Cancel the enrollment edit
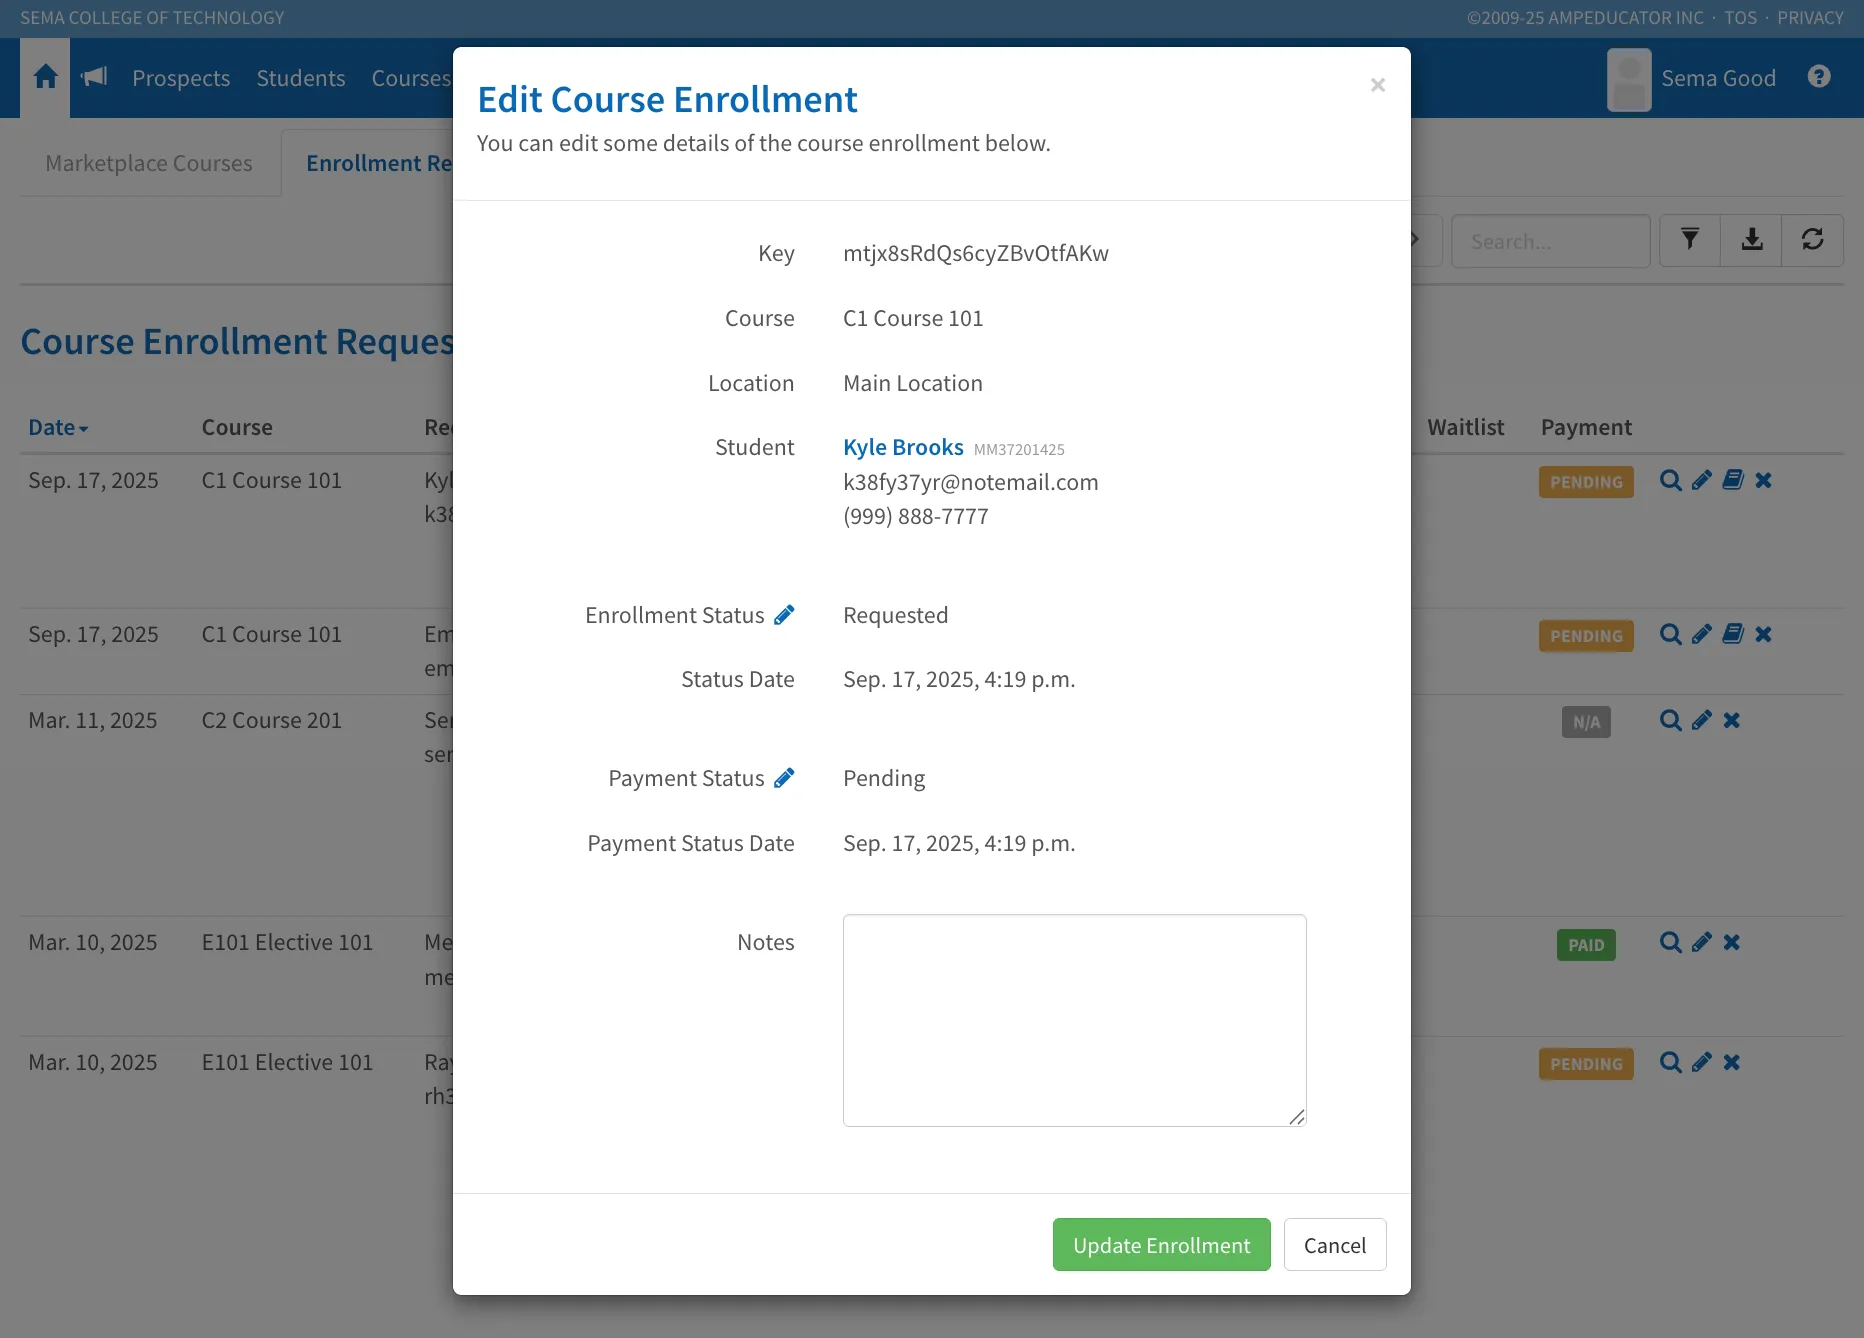The image size is (1864, 1338). tap(1334, 1245)
